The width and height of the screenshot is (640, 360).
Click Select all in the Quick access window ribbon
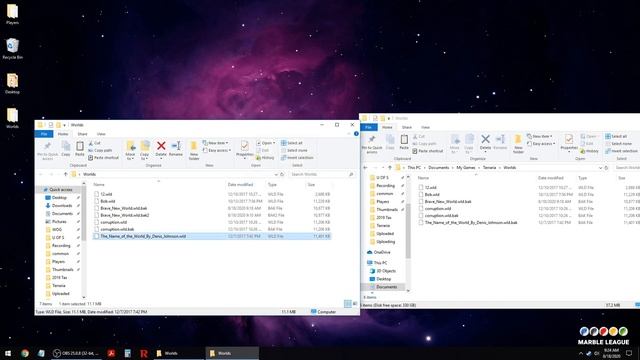(292, 143)
